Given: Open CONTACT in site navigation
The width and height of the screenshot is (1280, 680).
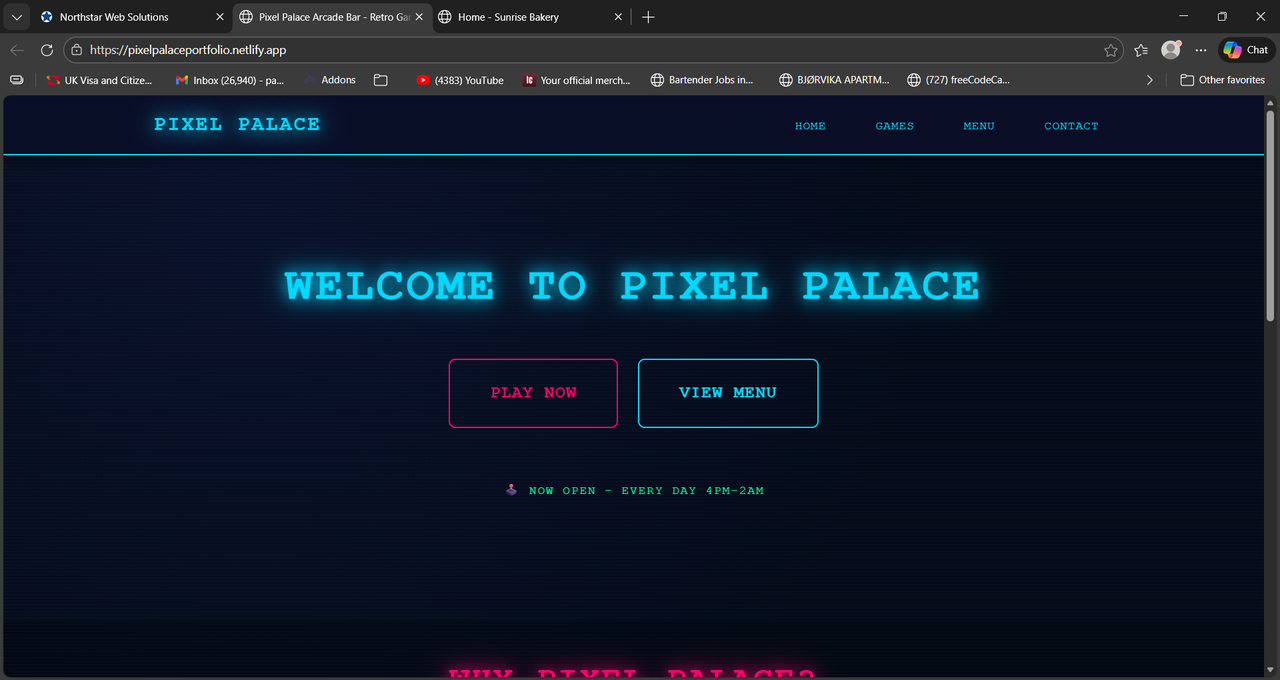Looking at the screenshot, I should (1071, 126).
